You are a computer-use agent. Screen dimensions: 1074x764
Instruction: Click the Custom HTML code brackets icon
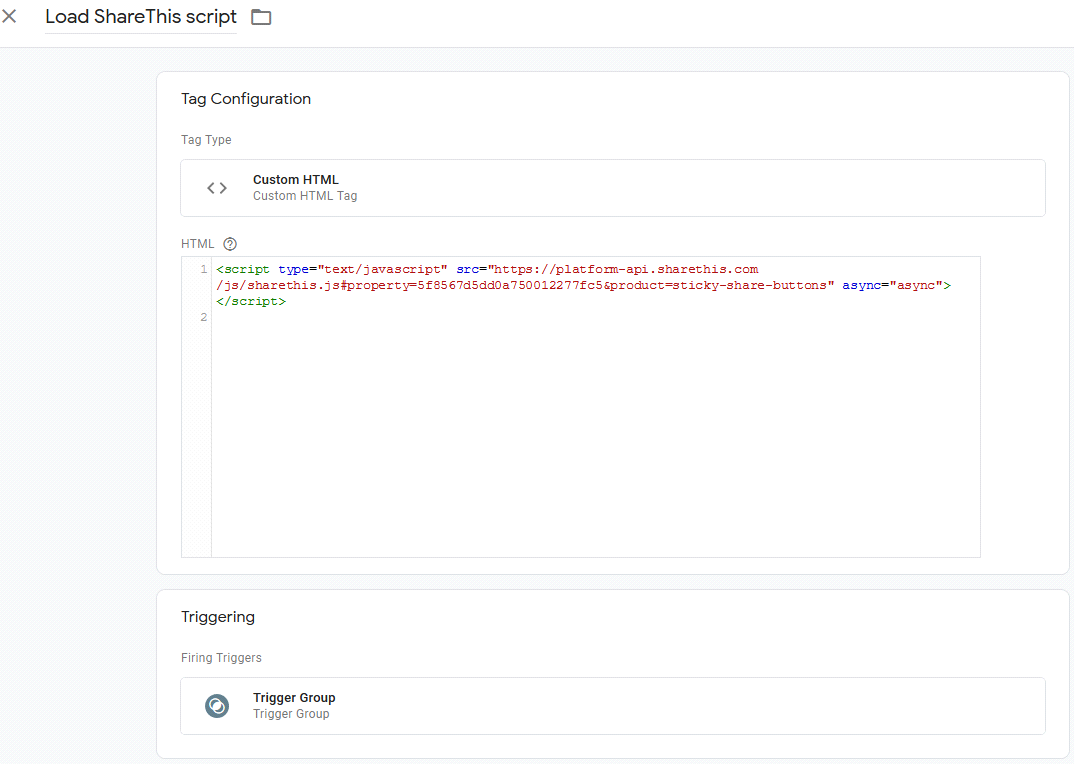coord(217,188)
